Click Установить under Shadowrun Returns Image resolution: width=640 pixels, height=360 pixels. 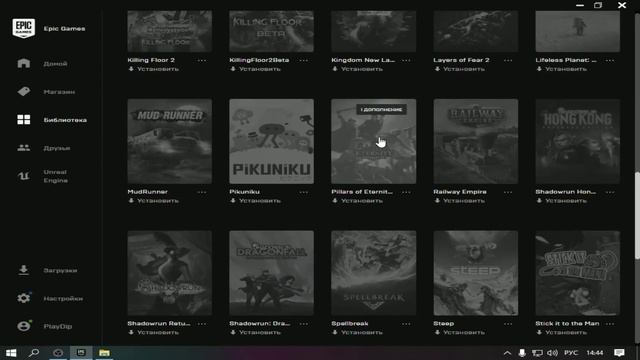coord(158,333)
